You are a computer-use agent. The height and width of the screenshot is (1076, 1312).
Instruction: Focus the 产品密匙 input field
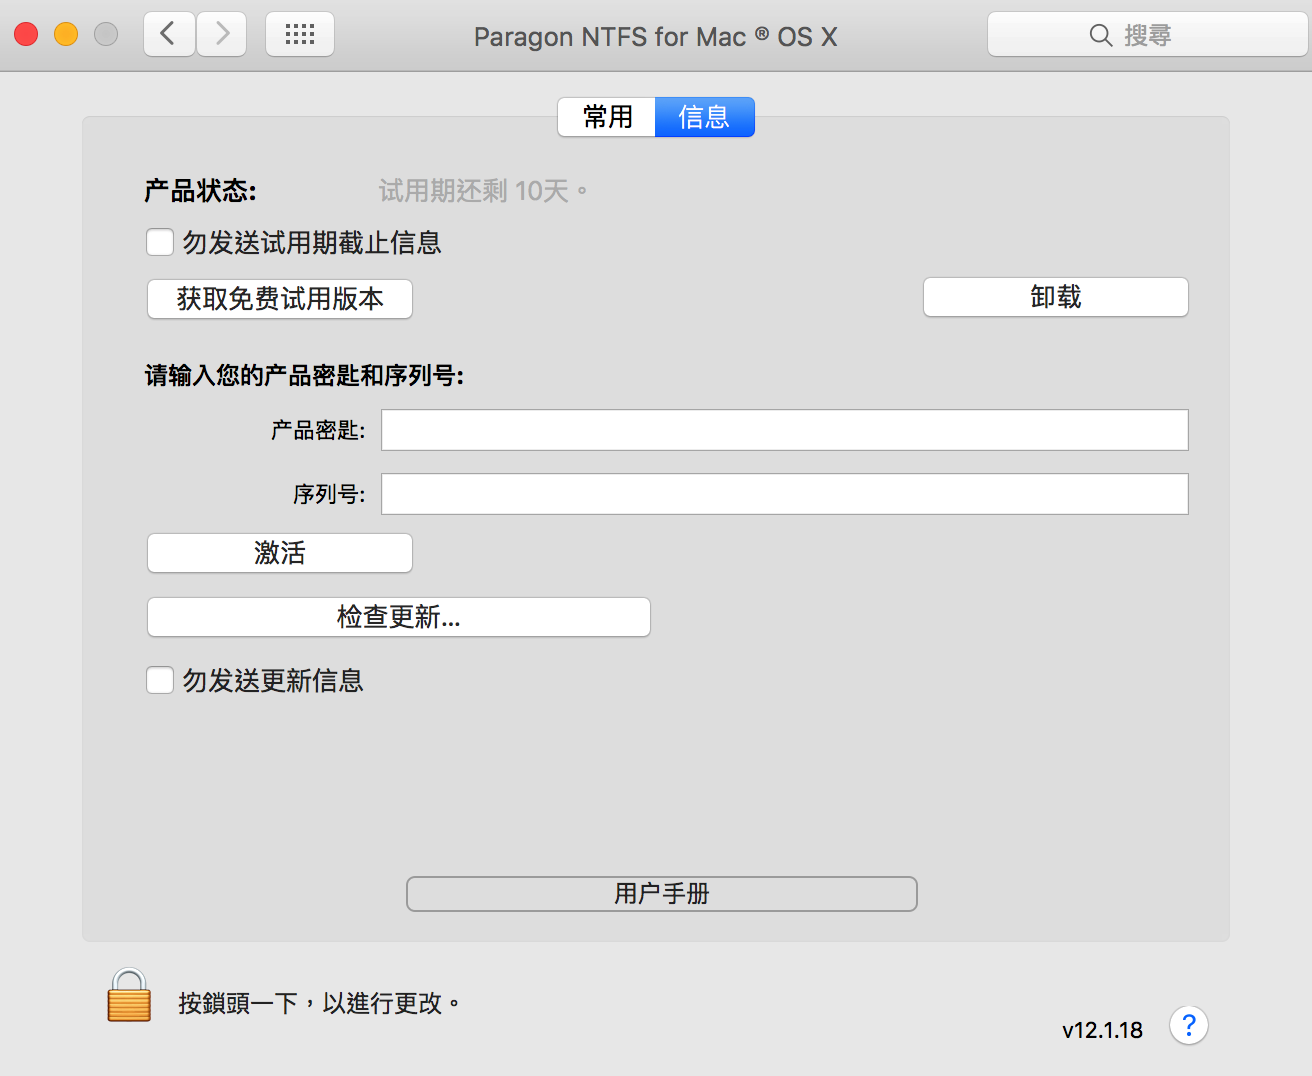pyautogui.click(x=785, y=430)
